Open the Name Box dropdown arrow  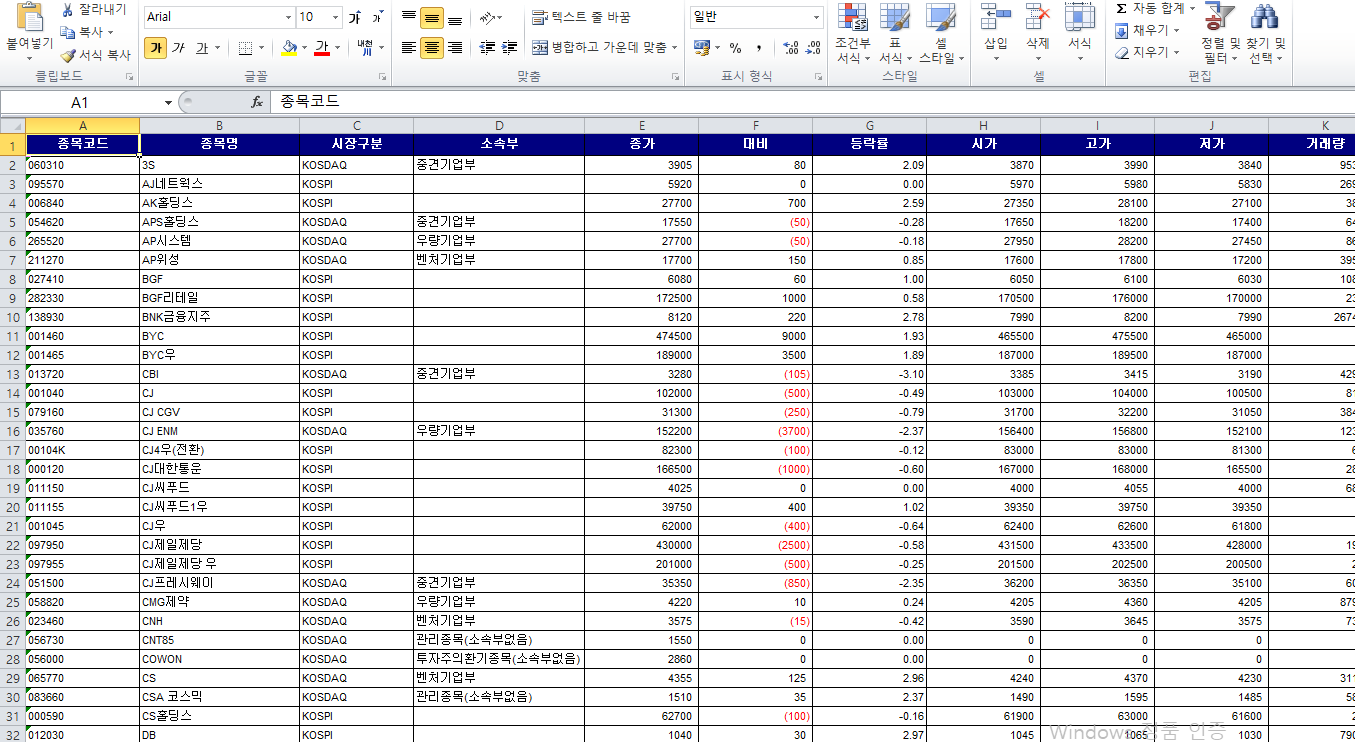point(168,102)
